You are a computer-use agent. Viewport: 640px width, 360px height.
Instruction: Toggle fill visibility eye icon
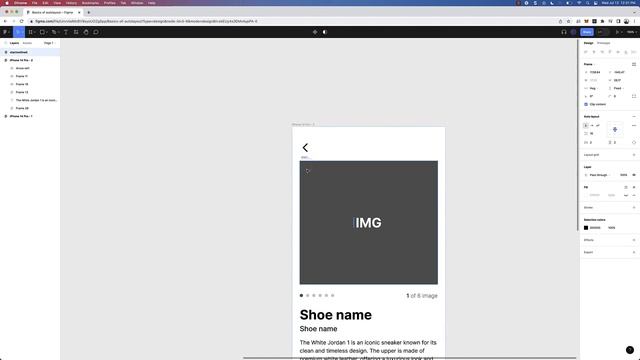pos(626,196)
